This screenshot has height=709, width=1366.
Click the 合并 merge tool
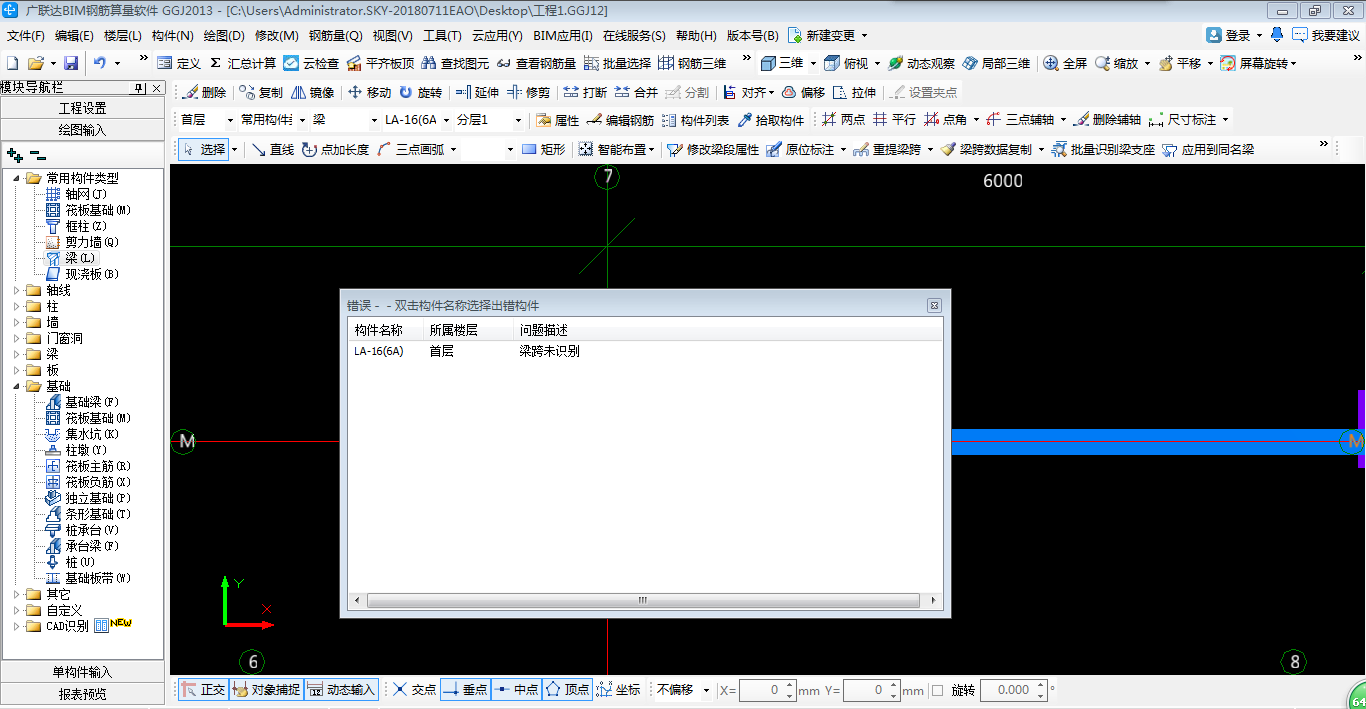point(636,92)
